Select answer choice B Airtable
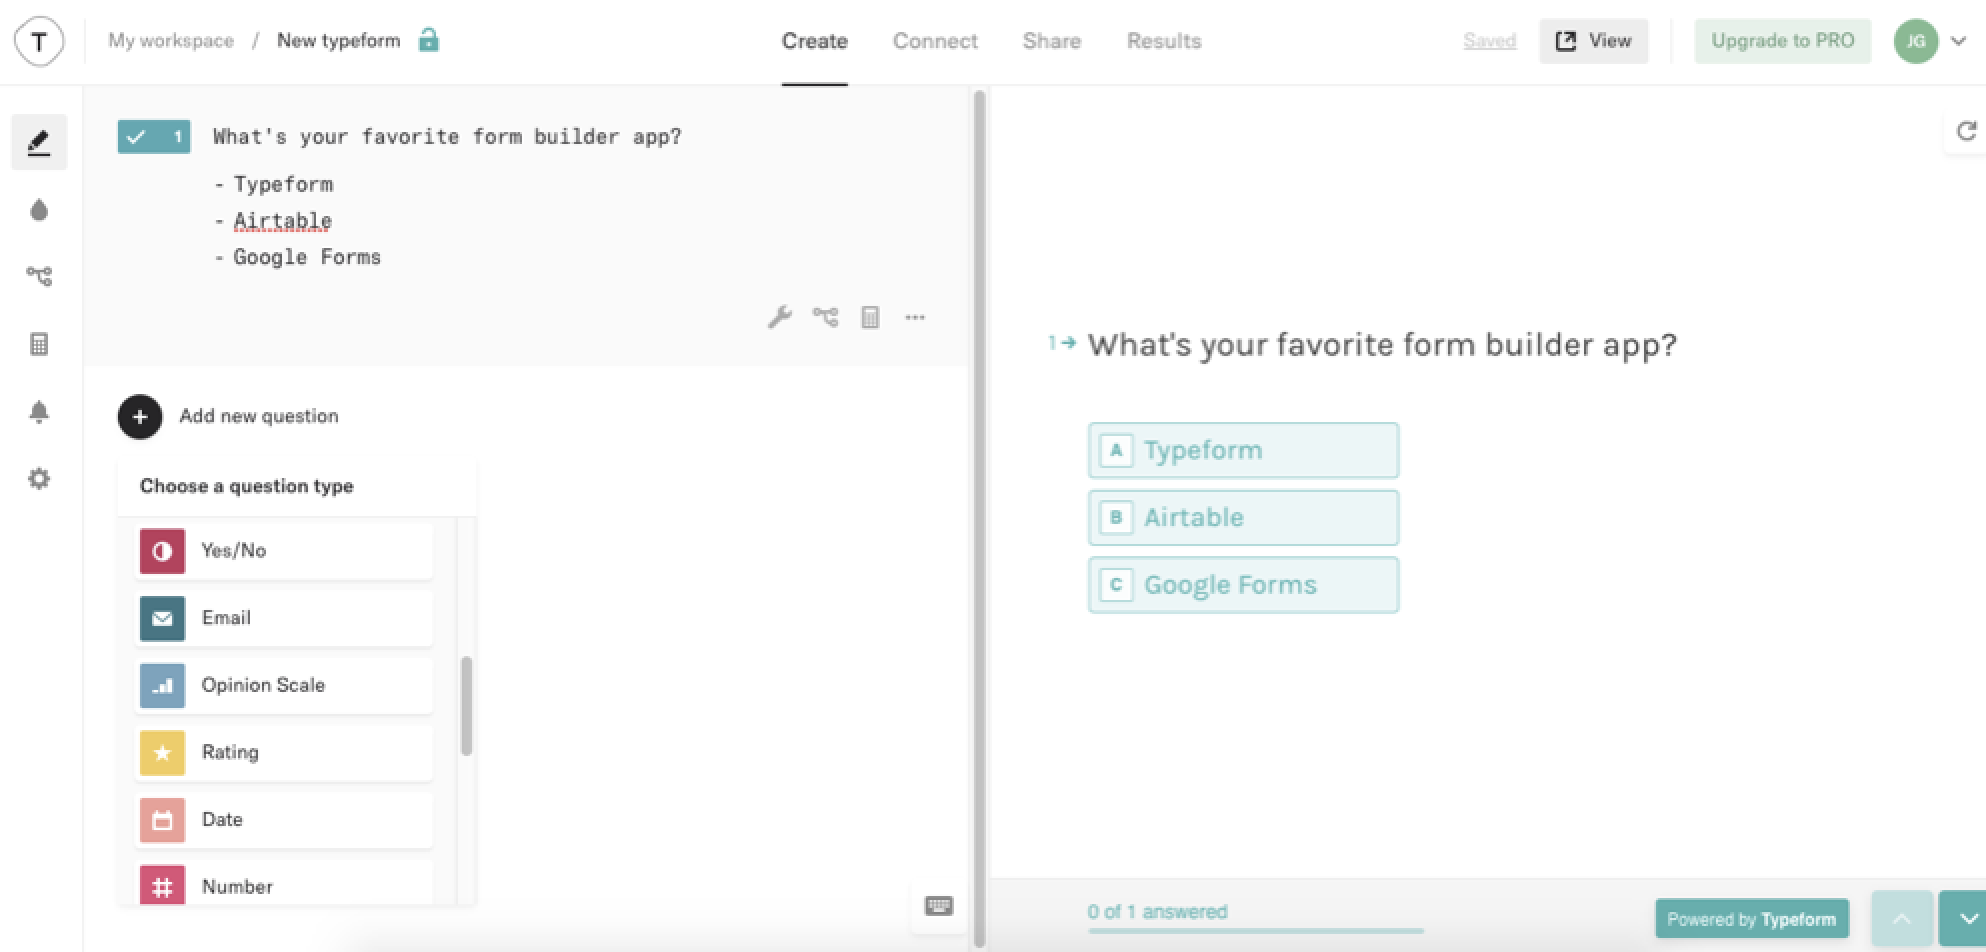1986x952 pixels. point(1243,517)
